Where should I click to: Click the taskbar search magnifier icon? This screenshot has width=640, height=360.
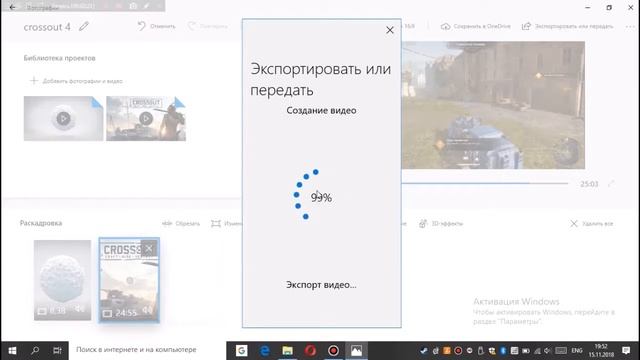pos(35,350)
